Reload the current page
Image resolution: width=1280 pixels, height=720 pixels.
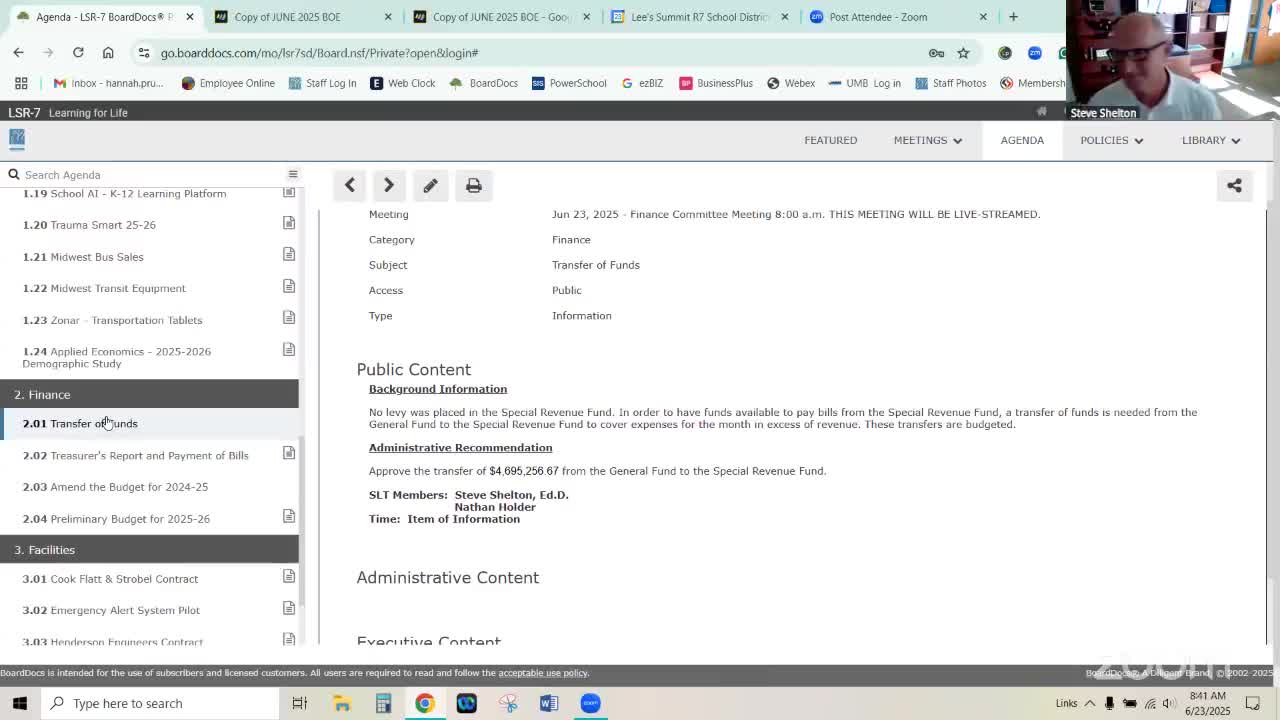(x=78, y=52)
